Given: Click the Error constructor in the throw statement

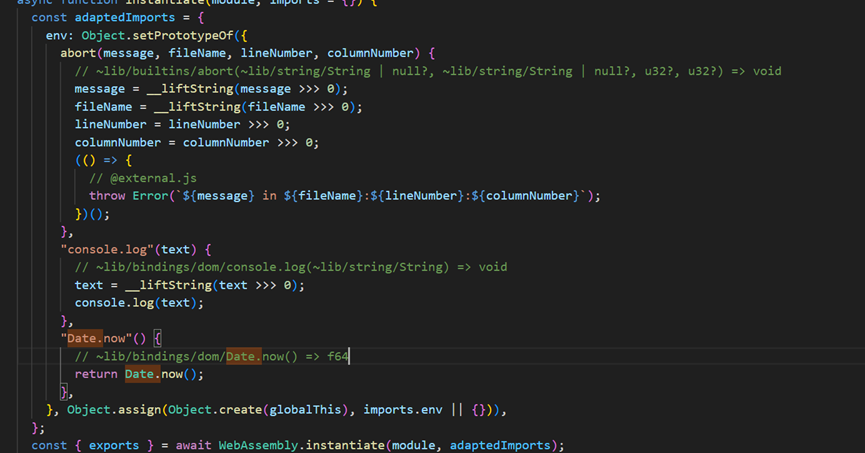Looking at the screenshot, I should coord(151,196).
